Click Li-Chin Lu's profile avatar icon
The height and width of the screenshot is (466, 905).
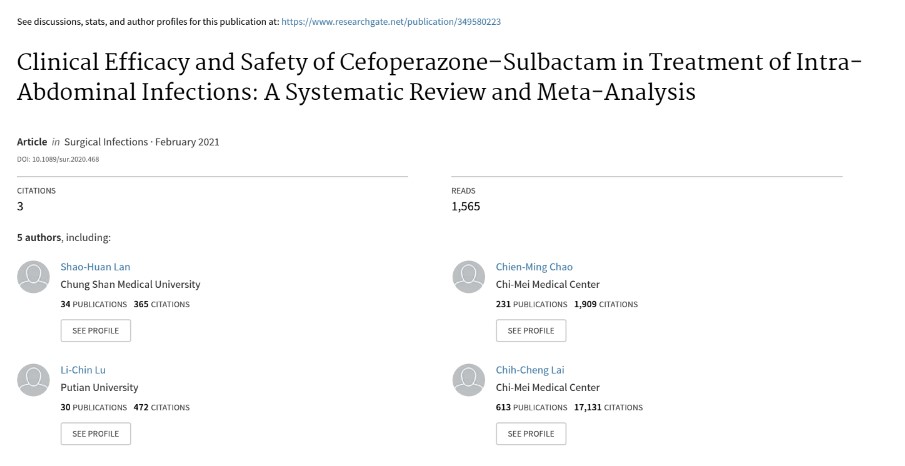click(x=33, y=380)
